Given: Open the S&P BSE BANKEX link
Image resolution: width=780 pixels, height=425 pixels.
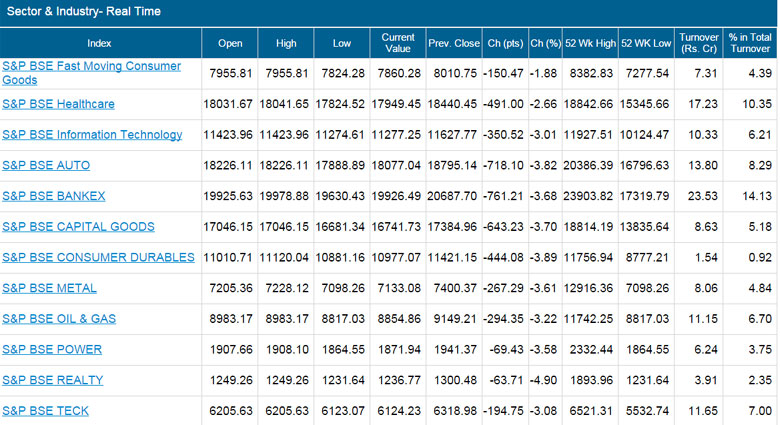Looking at the screenshot, I should click(x=54, y=196).
